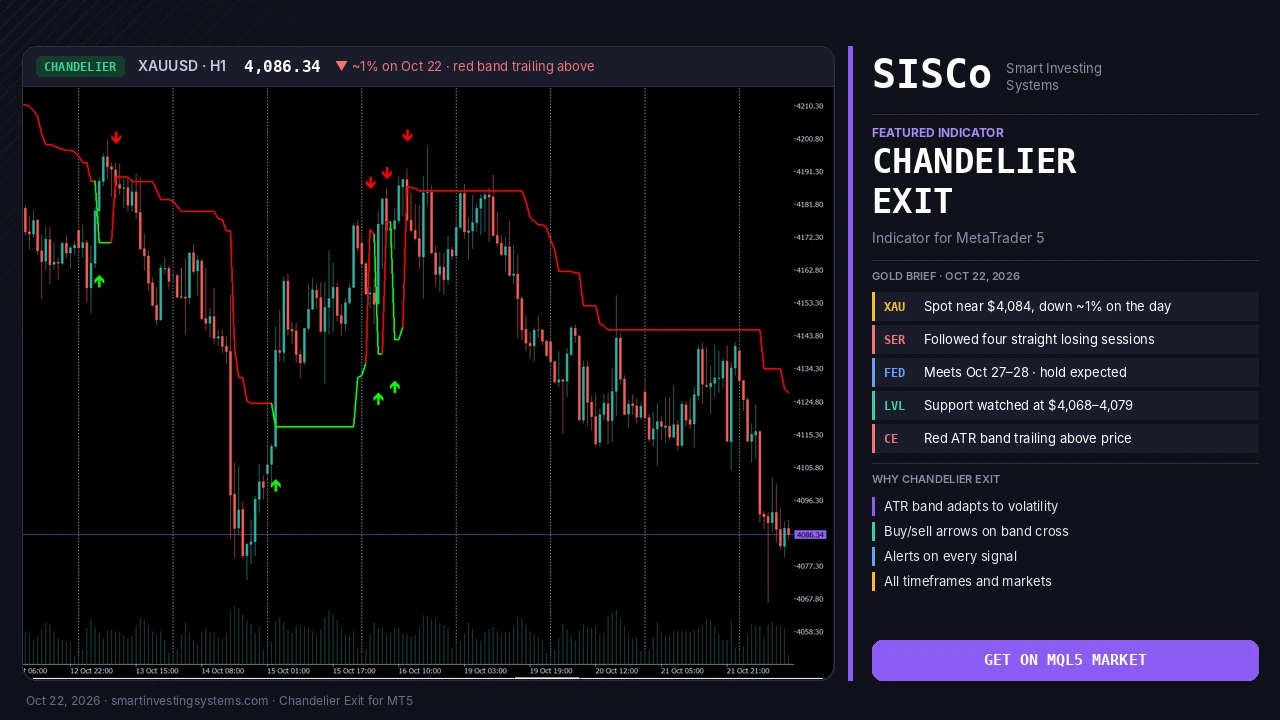Click the green CHANDELIER badge
Viewport: 1280px width, 720px height.
click(80, 66)
